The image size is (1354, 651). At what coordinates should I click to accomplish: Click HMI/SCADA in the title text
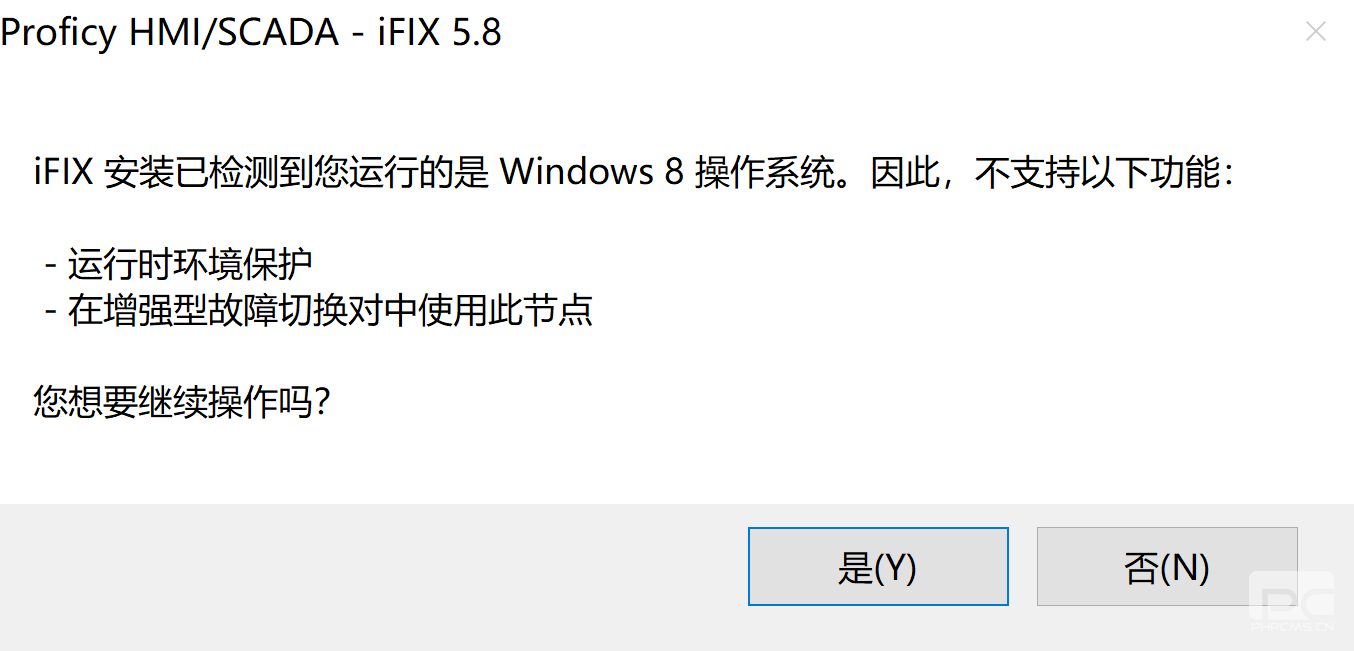pos(234,33)
